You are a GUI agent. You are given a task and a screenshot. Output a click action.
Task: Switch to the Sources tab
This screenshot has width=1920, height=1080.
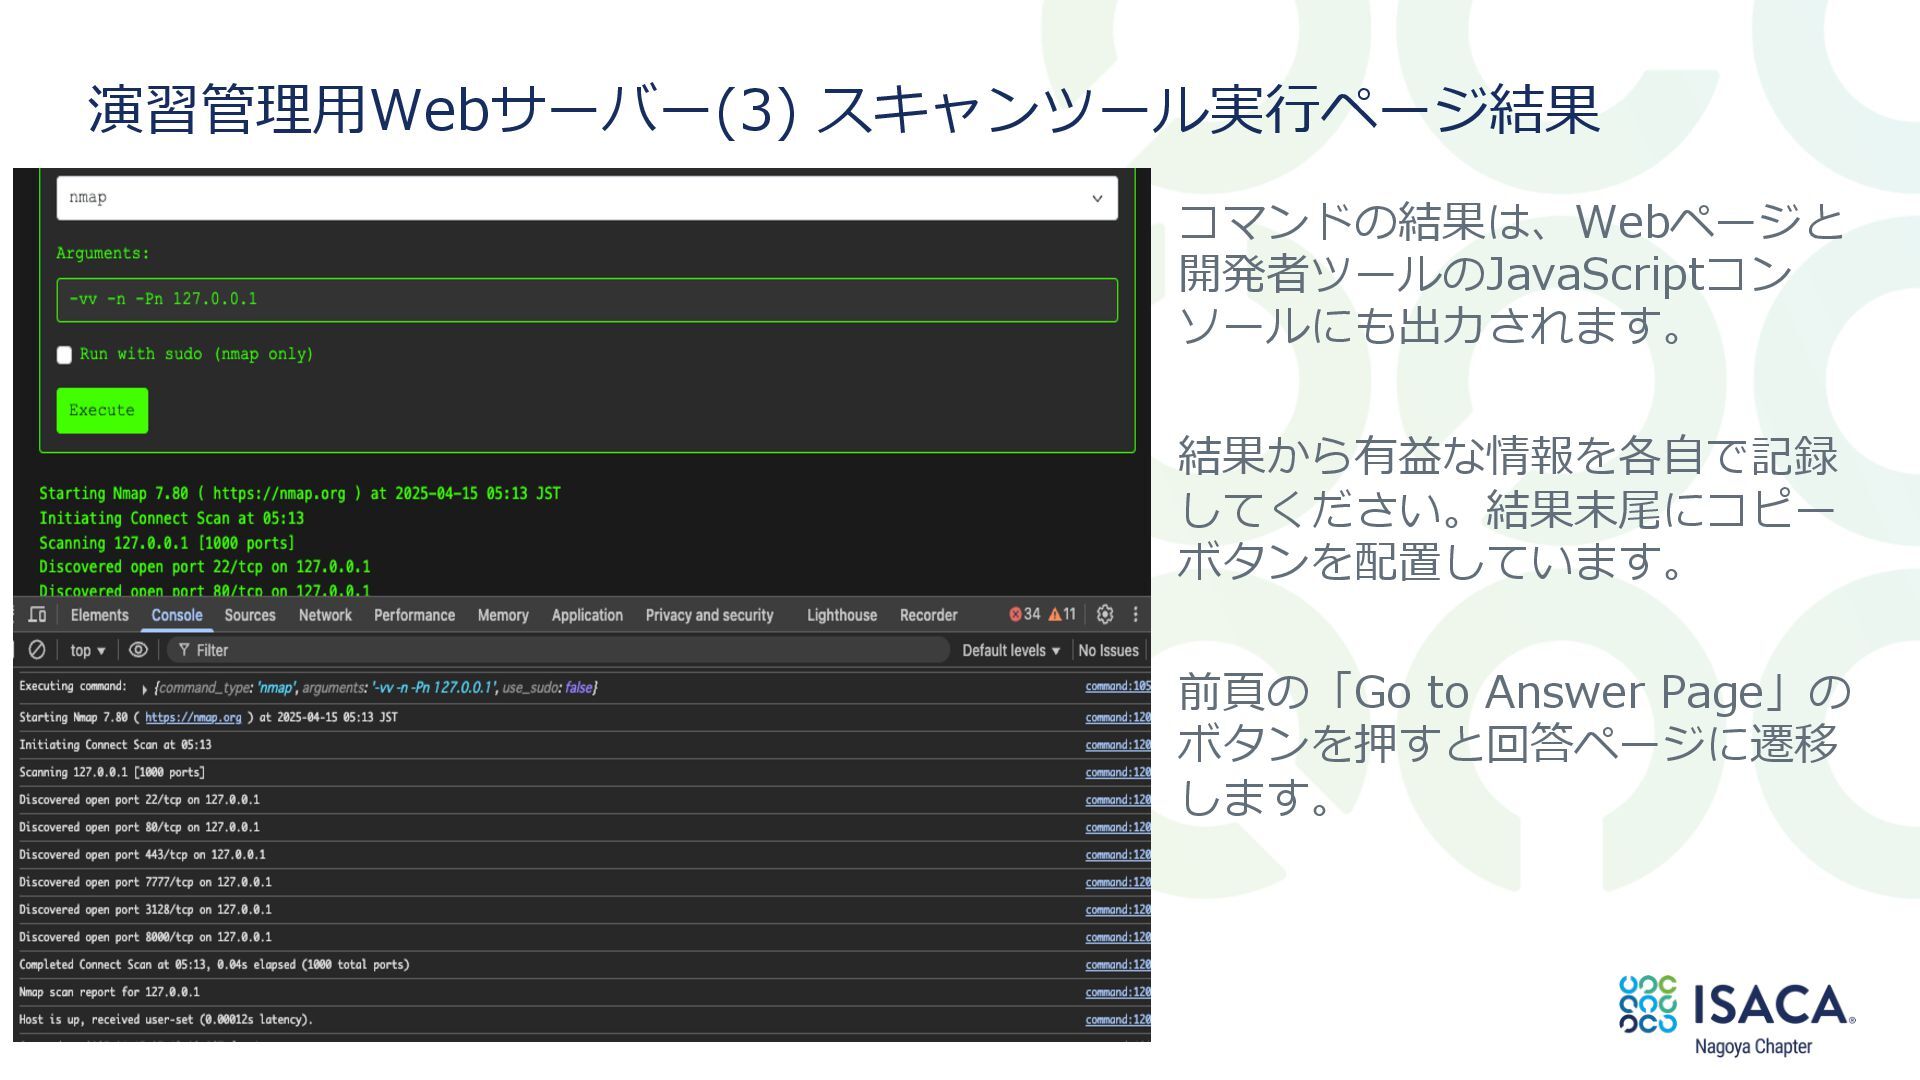tap(249, 616)
